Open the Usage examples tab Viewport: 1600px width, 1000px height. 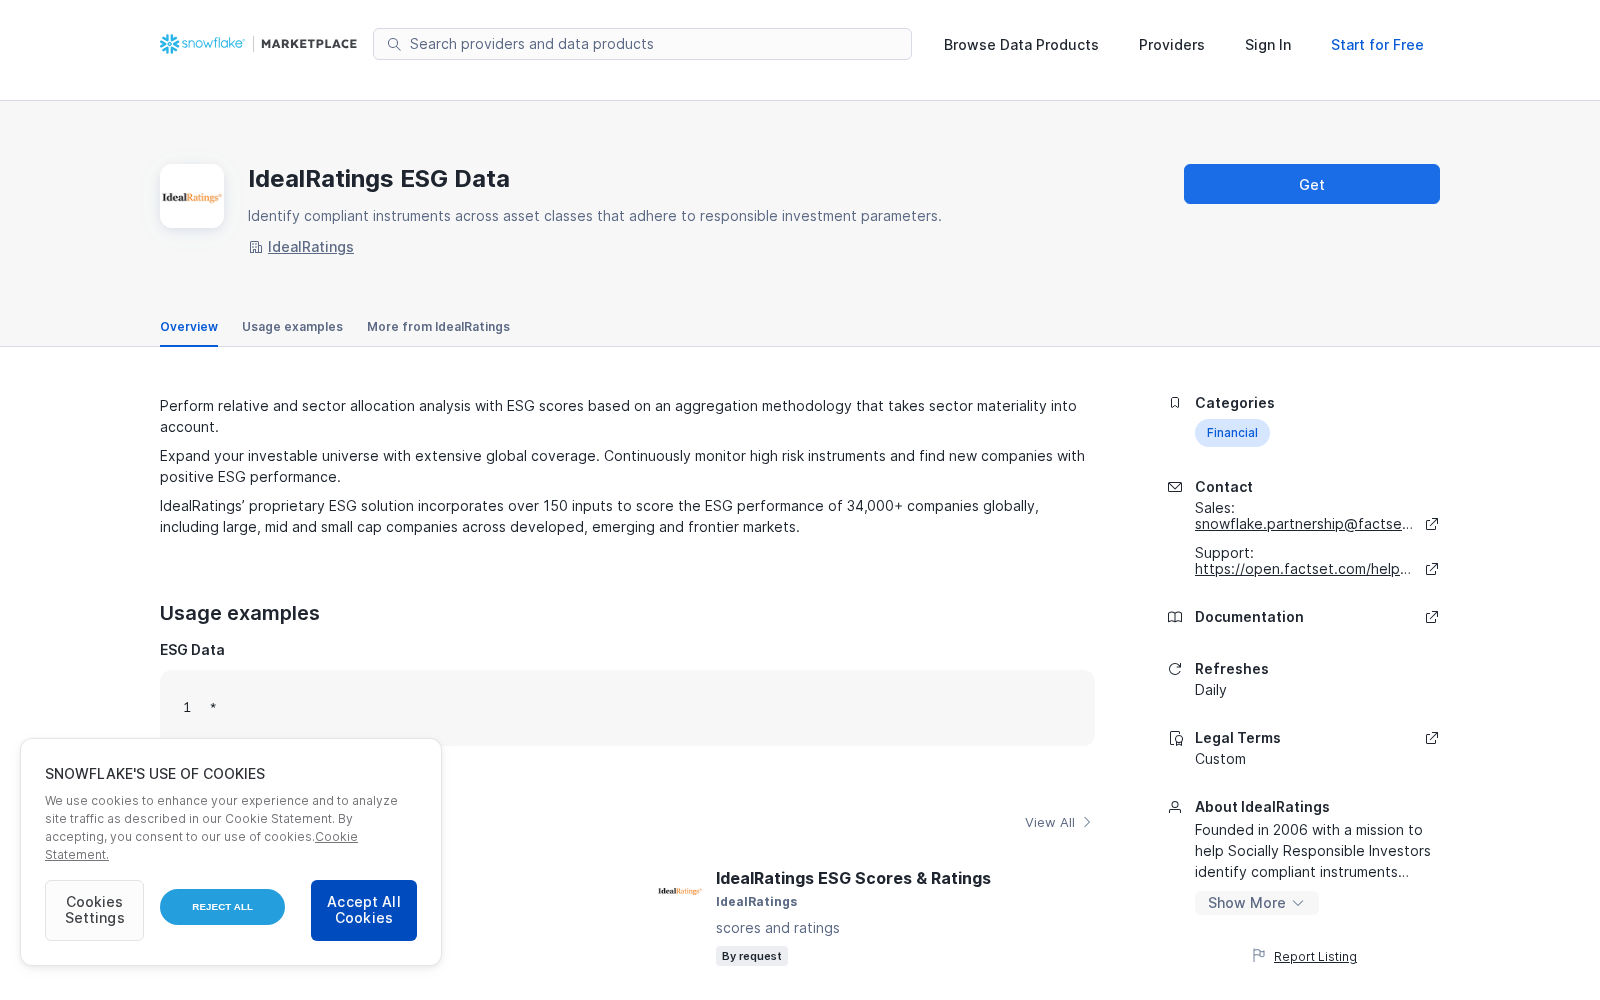click(292, 327)
